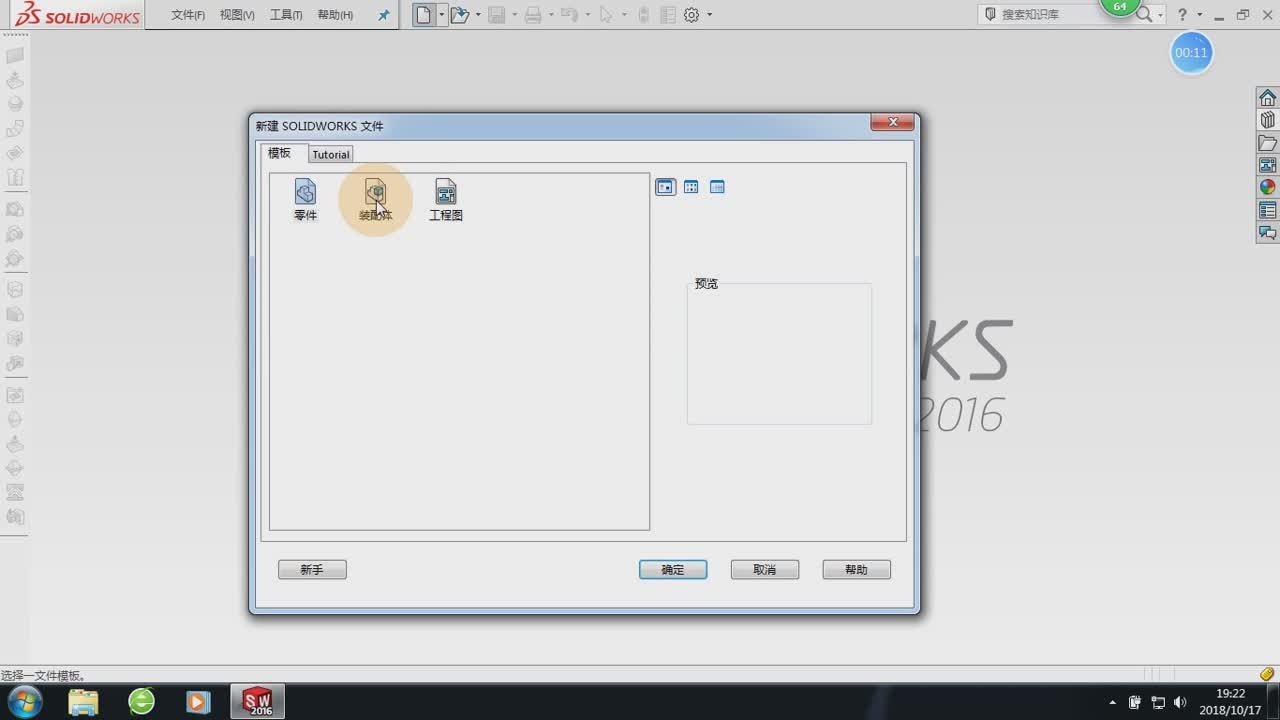Open the View Palette task pane
This screenshot has width=1280, height=720.
coord(1267,165)
